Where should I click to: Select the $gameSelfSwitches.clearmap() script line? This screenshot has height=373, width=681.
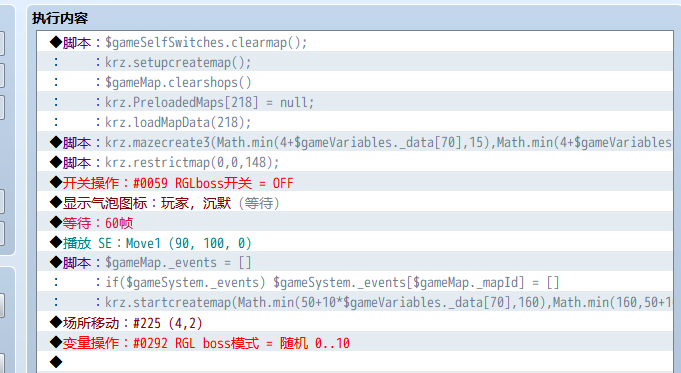(355, 42)
